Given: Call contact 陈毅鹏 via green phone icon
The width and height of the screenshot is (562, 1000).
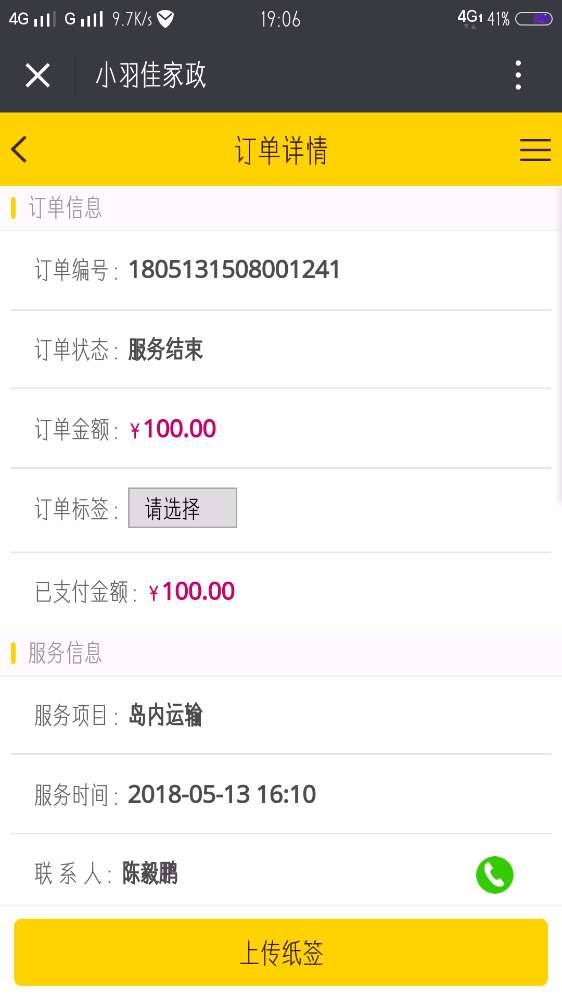Looking at the screenshot, I should [494, 874].
